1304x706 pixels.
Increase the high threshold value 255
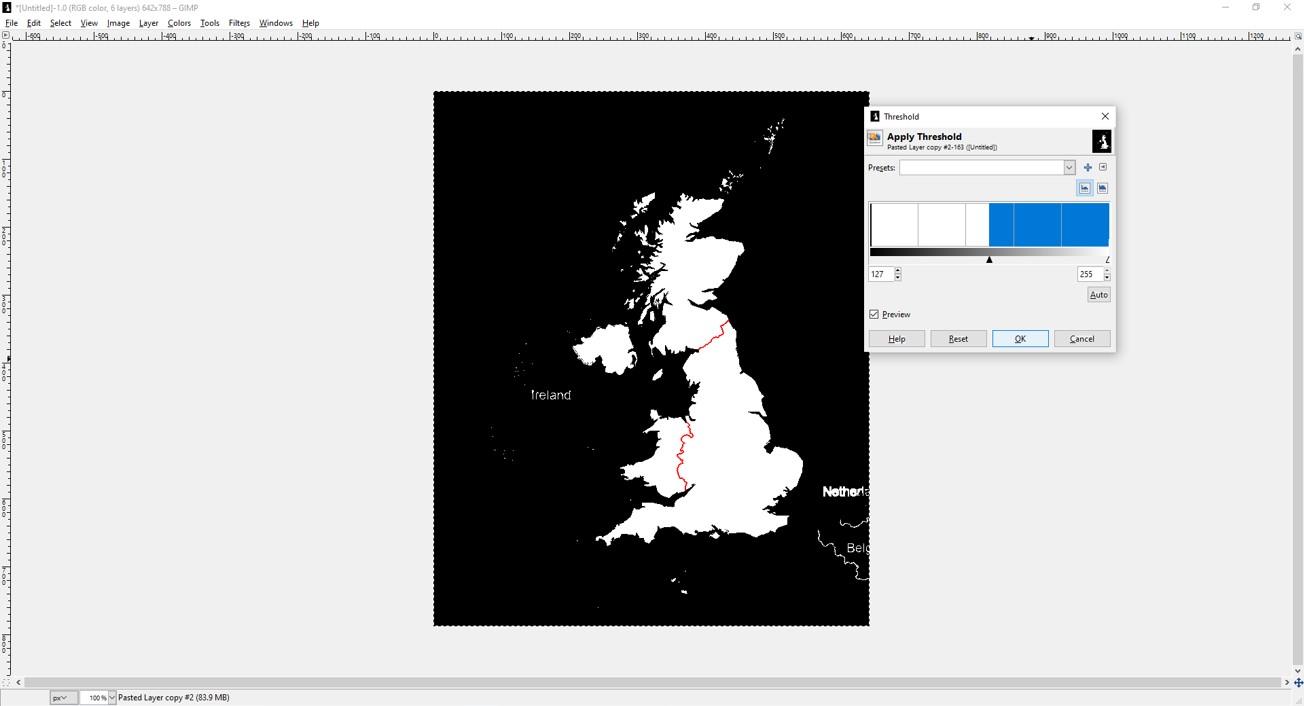click(1107, 271)
